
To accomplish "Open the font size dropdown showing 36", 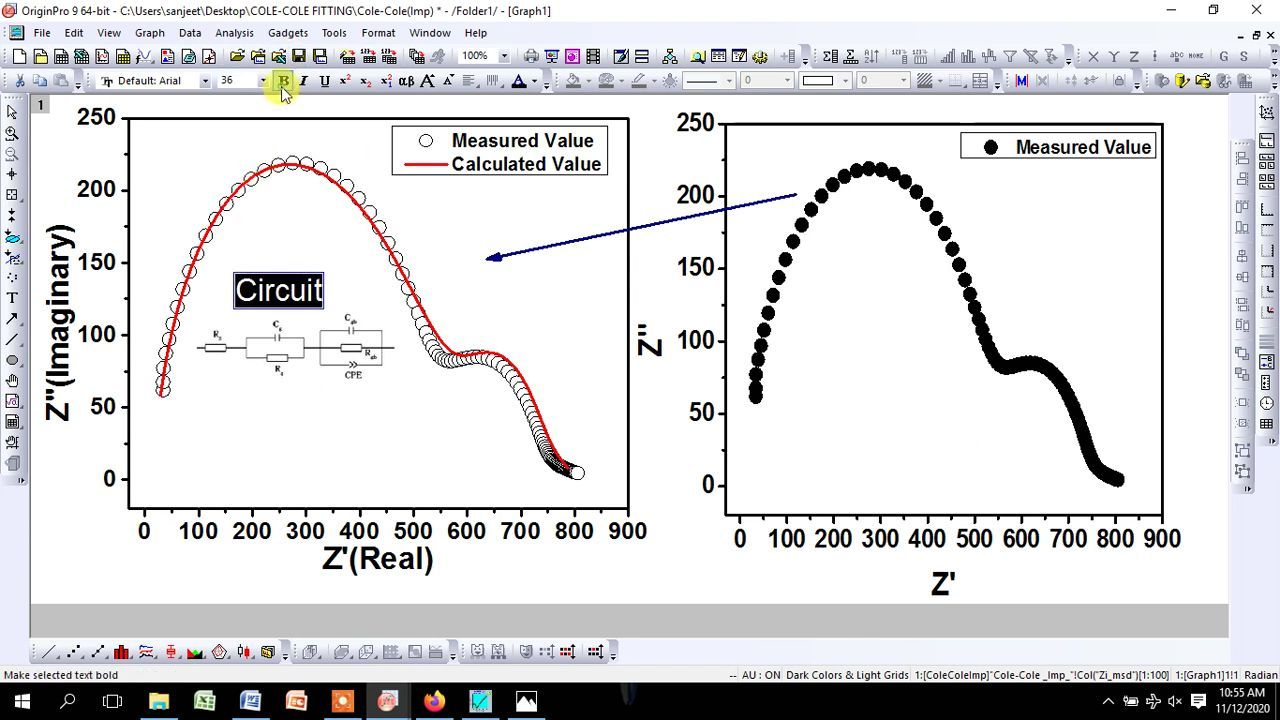I will tap(263, 81).
